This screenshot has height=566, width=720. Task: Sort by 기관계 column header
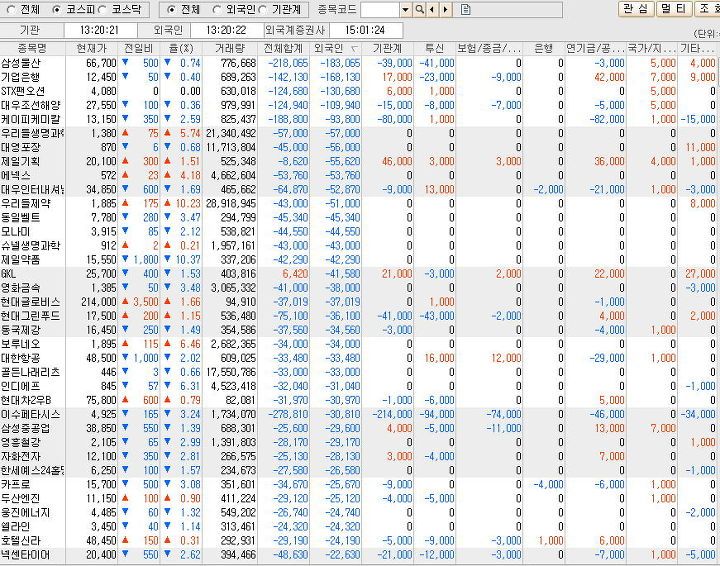[388, 48]
